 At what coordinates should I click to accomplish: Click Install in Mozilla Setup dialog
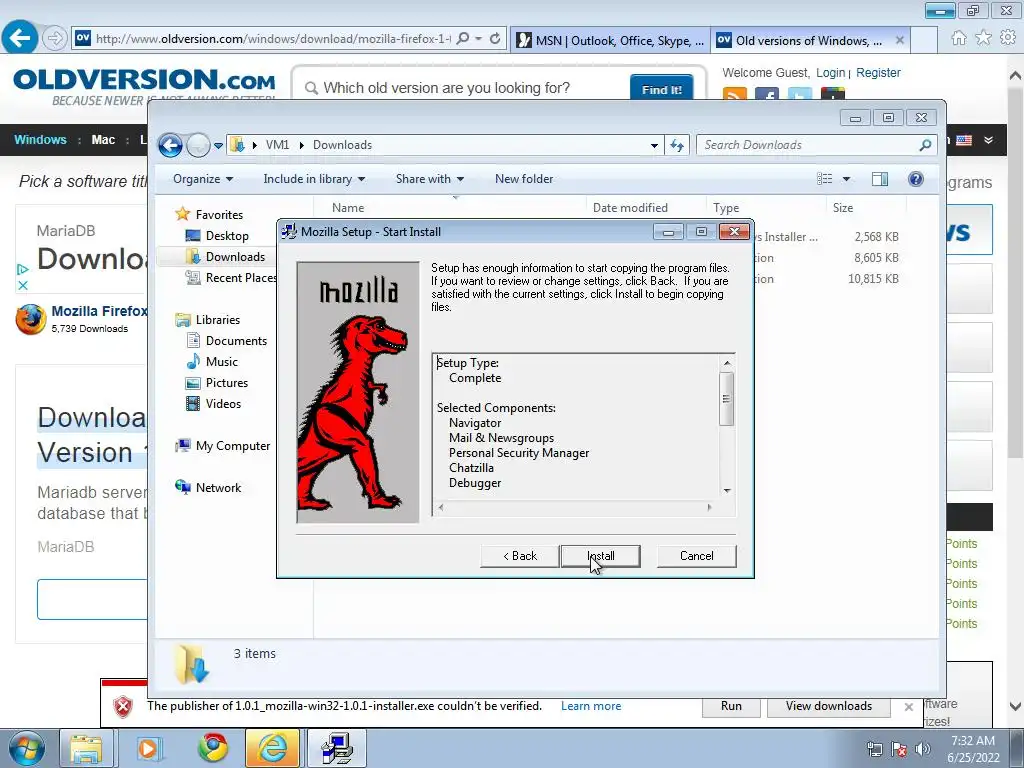point(600,556)
